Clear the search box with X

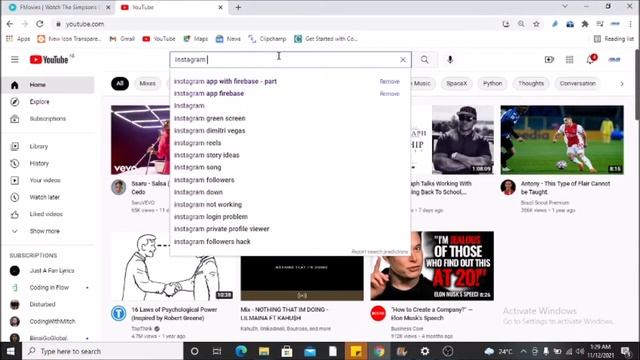[403, 60]
